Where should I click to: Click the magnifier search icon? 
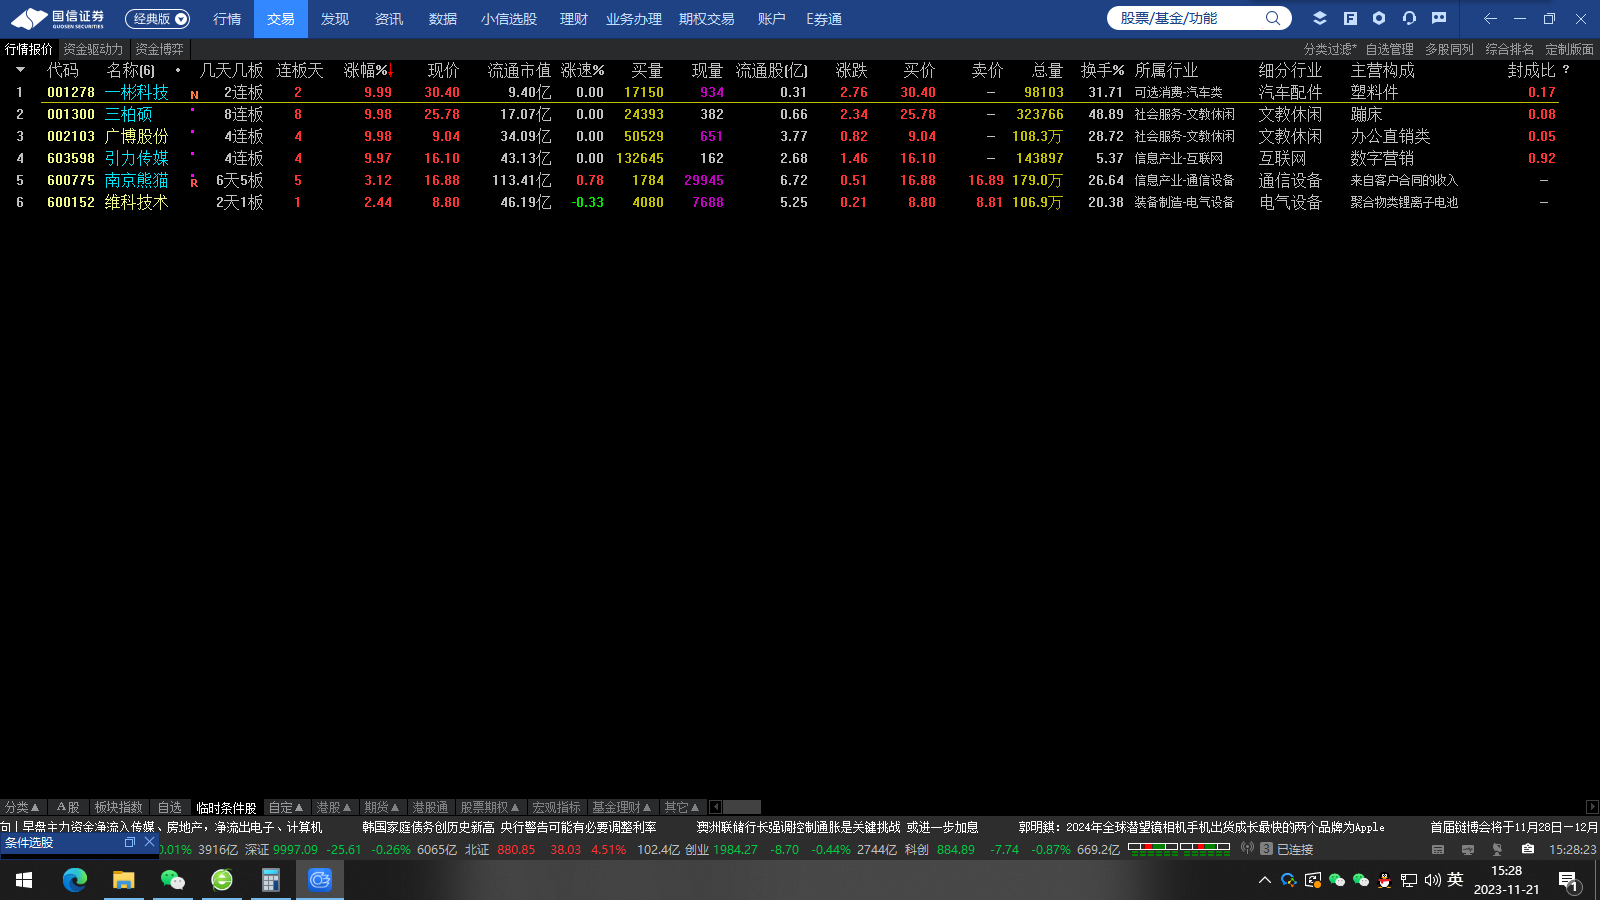coord(1273,18)
